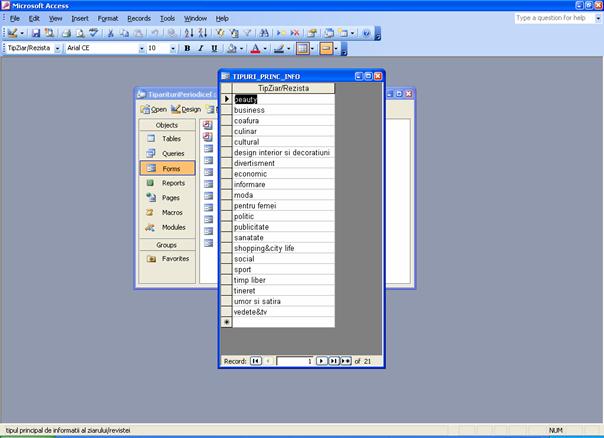Select Tables in the Objects panel

point(172,139)
